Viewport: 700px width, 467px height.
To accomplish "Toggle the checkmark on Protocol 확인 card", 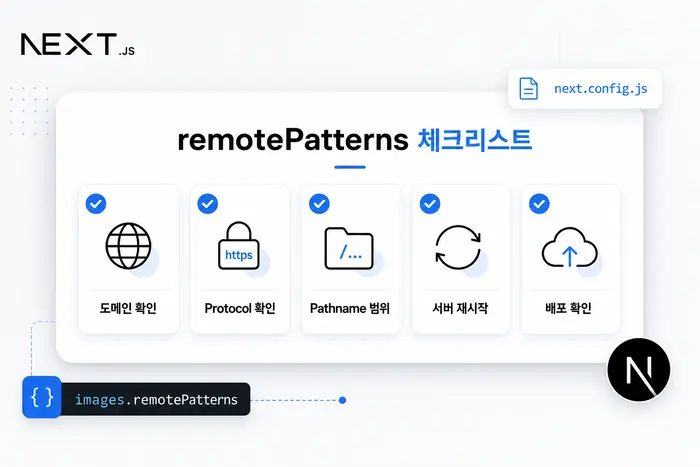I will [208, 204].
